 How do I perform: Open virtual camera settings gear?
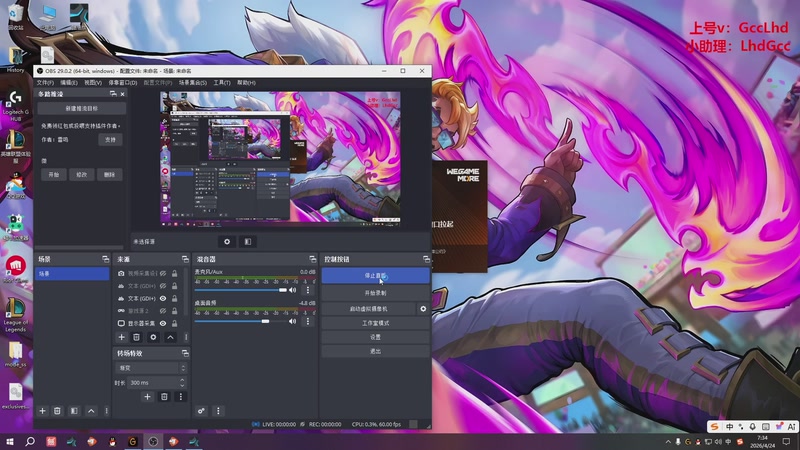pos(423,309)
